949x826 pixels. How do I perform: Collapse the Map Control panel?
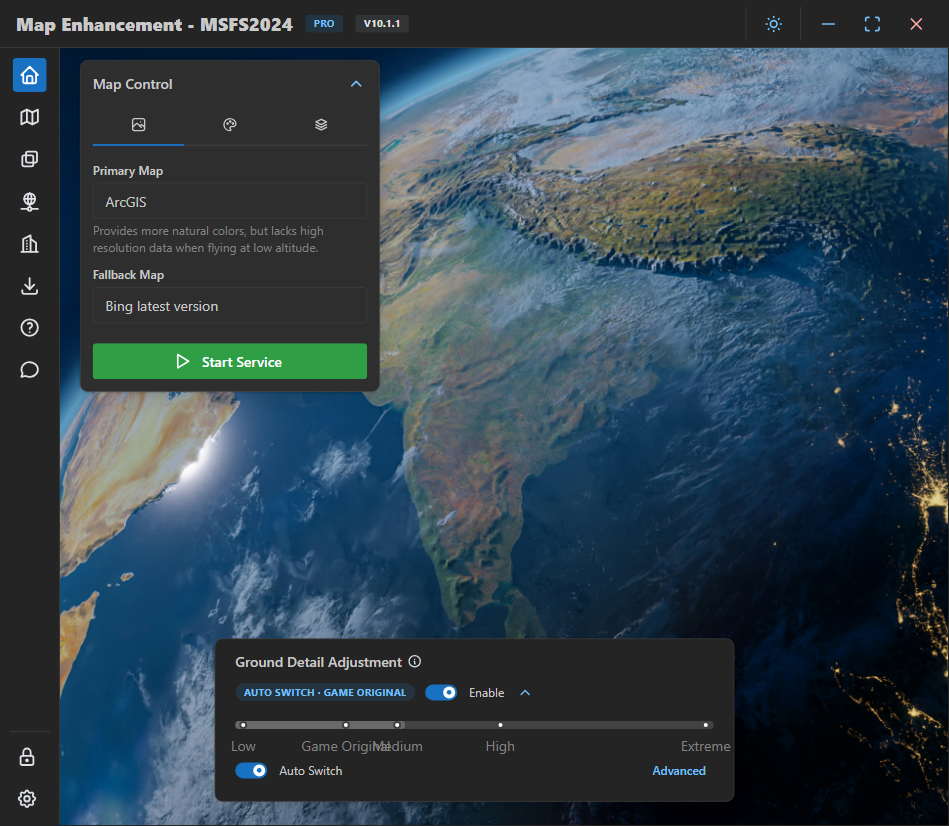356,84
